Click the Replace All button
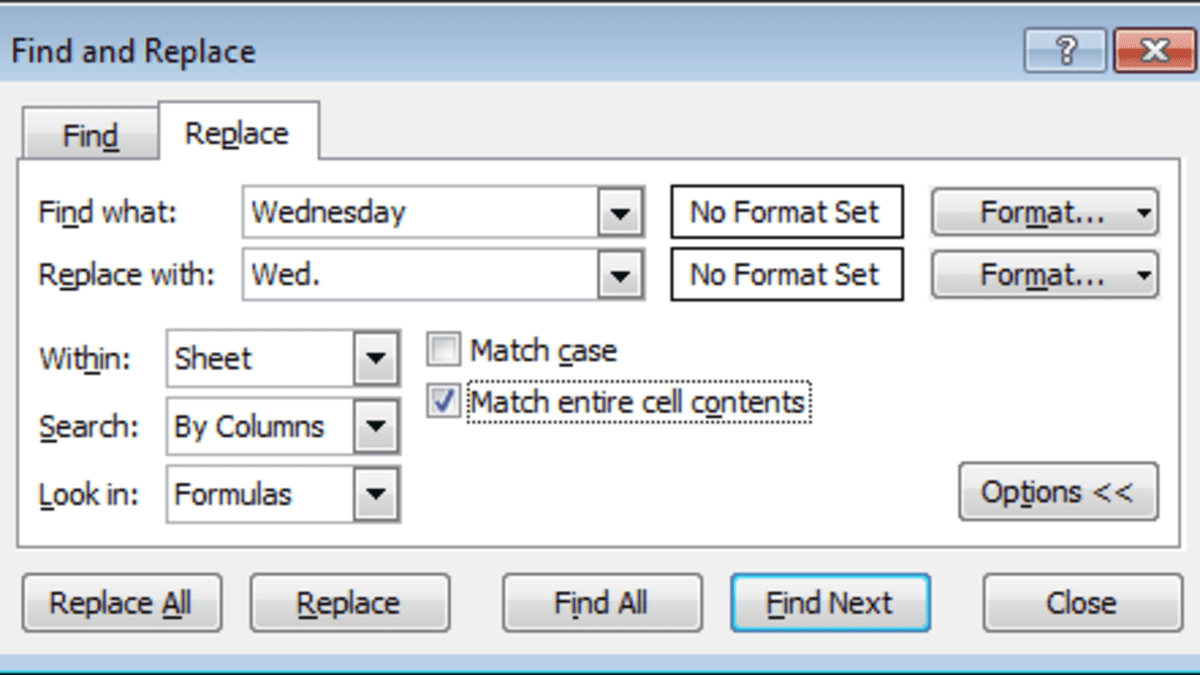The image size is (1200, 675). (x=121, y=602)
